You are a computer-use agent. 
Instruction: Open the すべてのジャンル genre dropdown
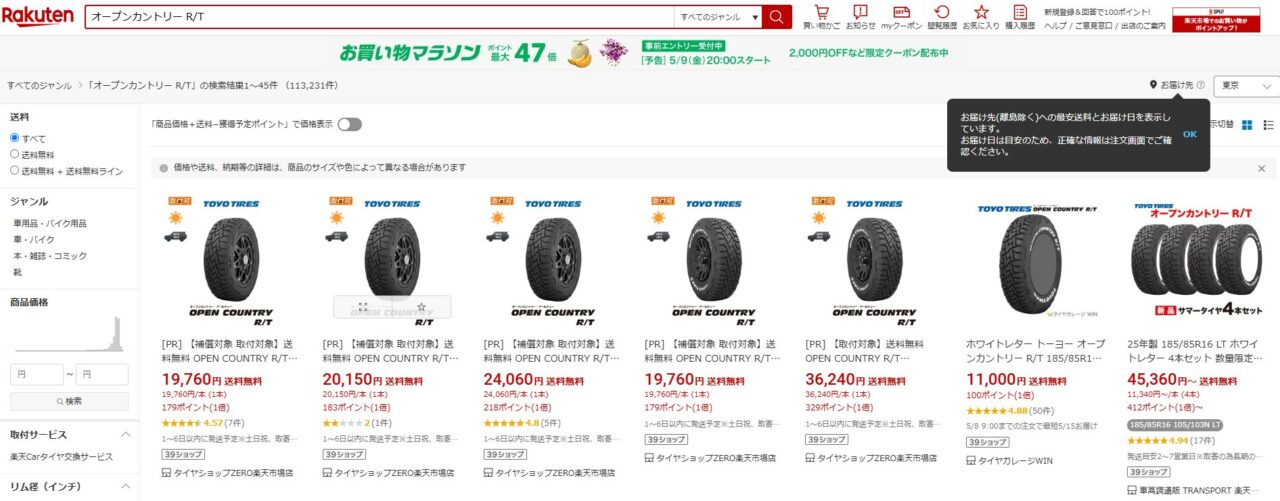716,17
